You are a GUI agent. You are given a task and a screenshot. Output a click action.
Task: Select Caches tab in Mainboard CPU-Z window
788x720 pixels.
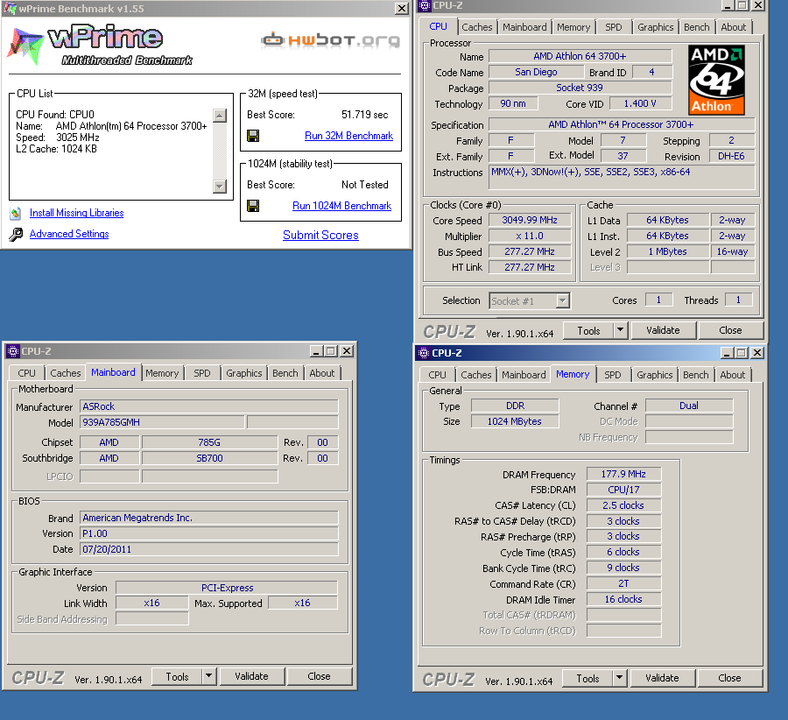(x=65, y=373)
